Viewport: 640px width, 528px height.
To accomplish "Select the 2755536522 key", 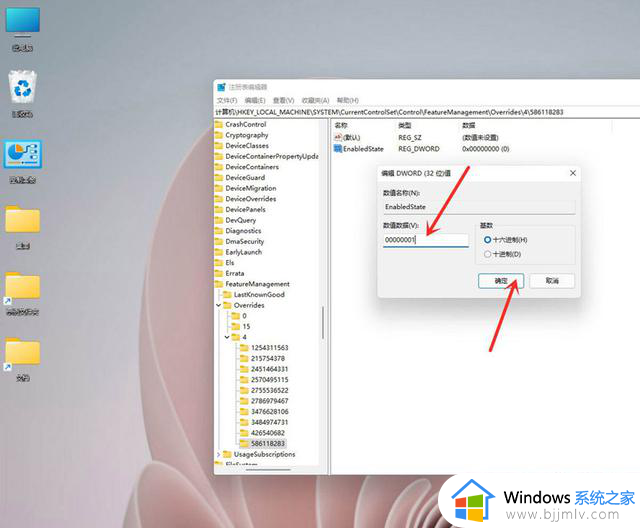I will 270,390.
